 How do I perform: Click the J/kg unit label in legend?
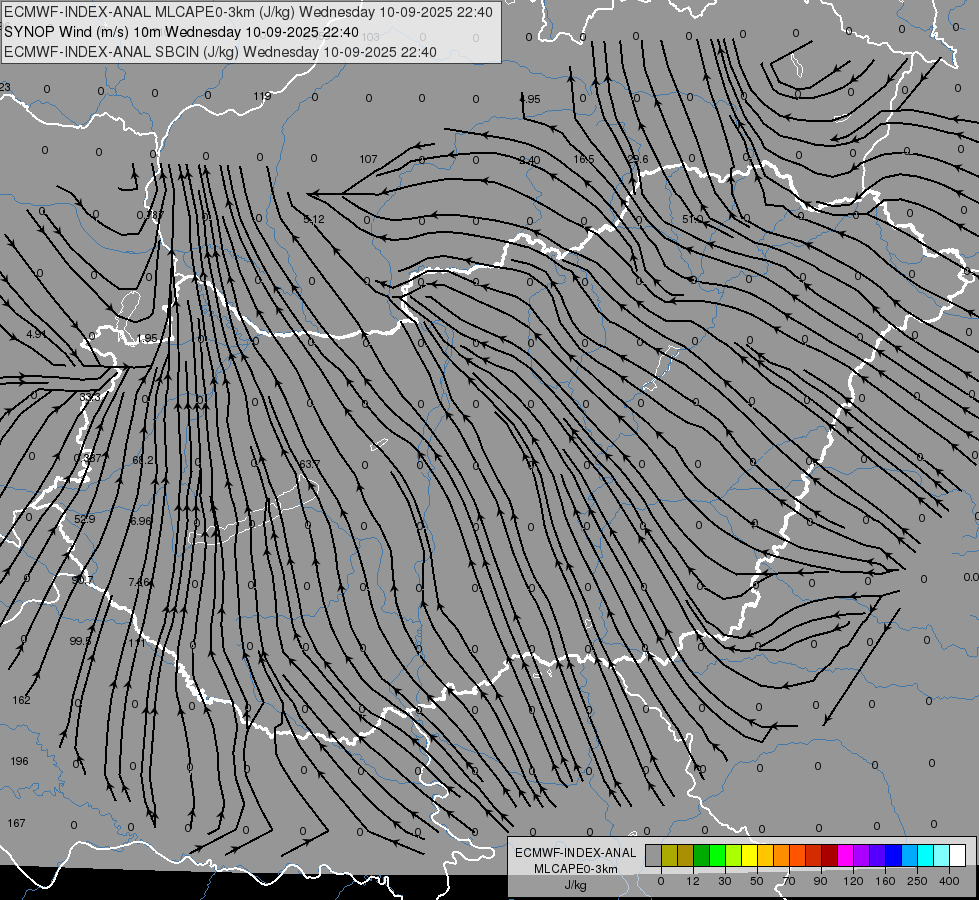[x=575, y=885]
